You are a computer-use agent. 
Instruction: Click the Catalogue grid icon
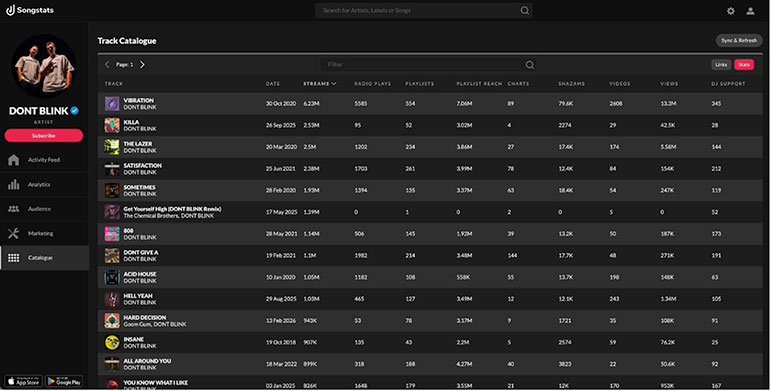point(14,258)
